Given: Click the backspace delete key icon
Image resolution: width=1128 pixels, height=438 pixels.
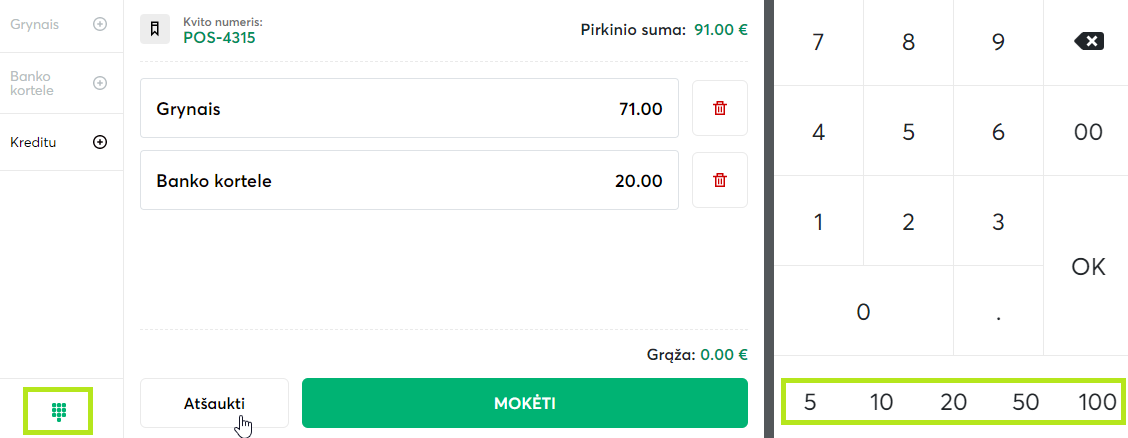Looking at the screenshot, I should 1088,42.
